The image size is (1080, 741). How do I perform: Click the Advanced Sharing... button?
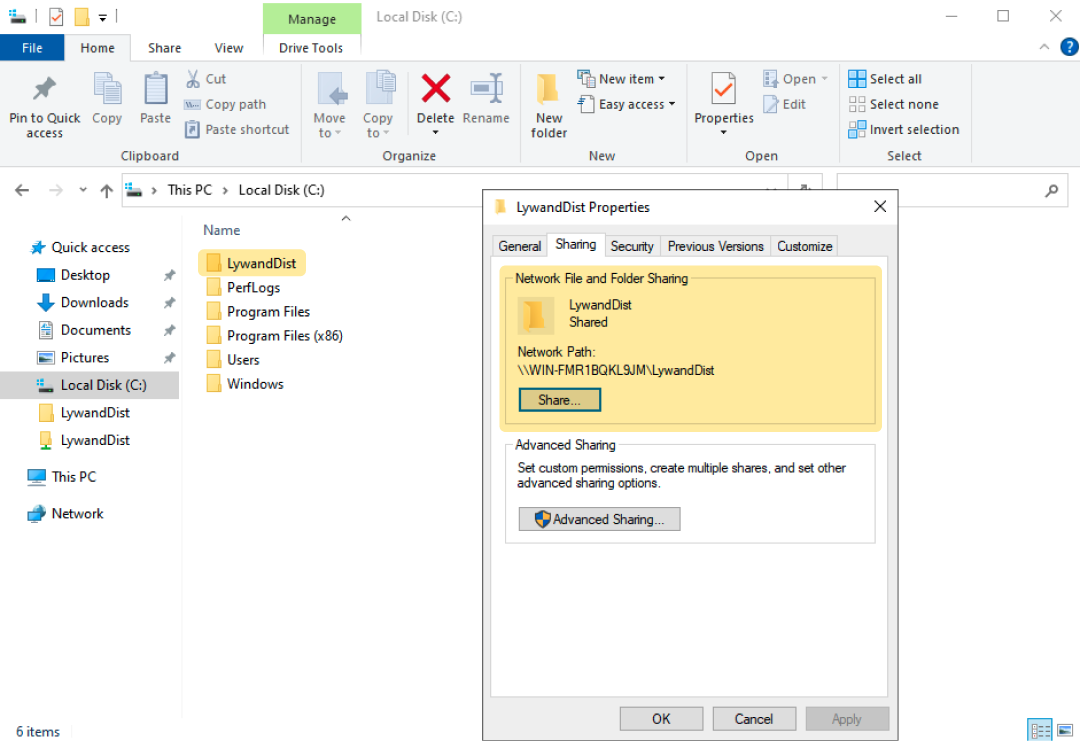599,519
